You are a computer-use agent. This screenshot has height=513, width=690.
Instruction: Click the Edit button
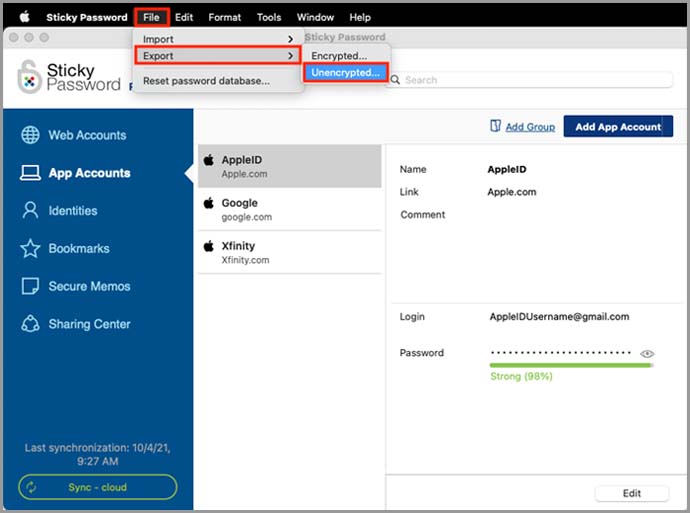pyautogui.click(x=631, y=493)
